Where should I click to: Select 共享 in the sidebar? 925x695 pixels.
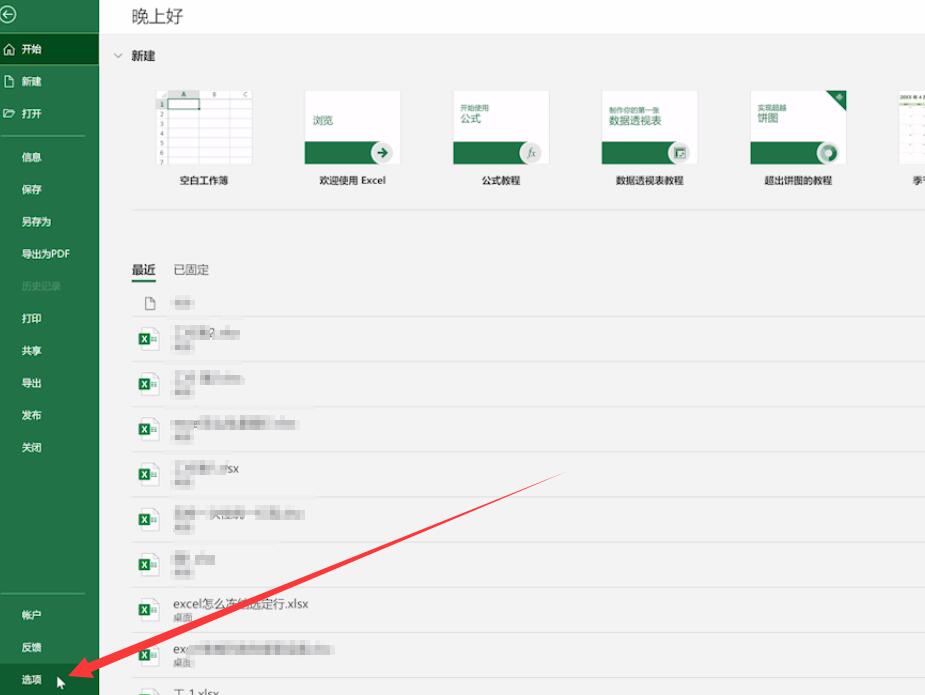31,350
